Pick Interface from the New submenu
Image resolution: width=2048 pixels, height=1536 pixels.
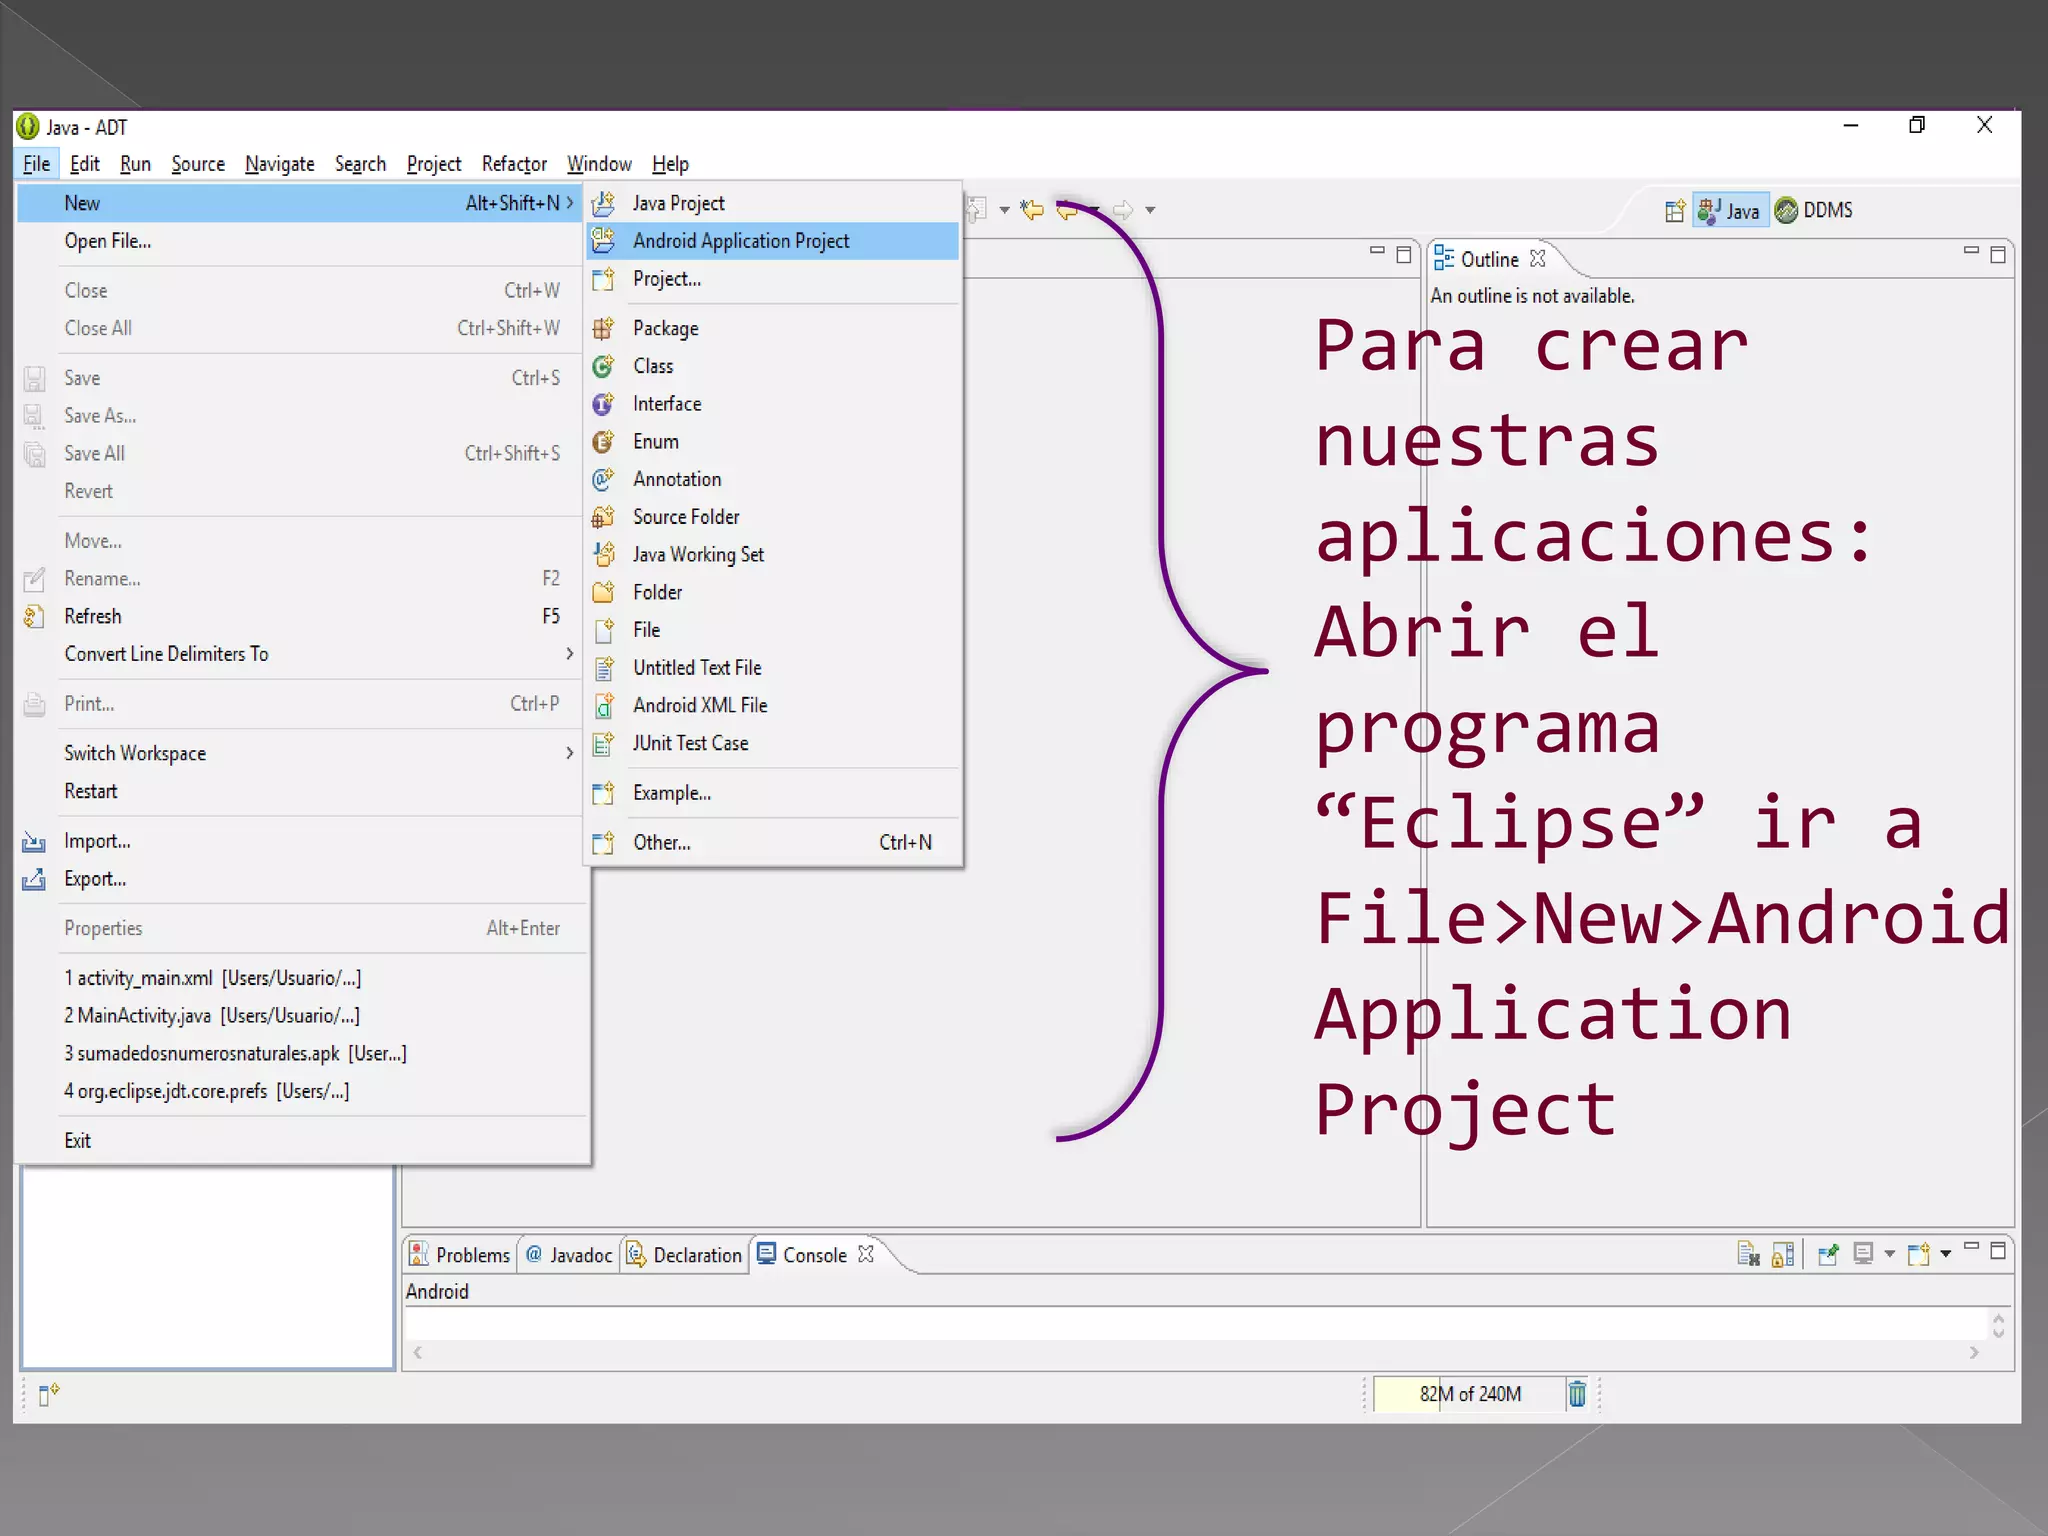772,404
